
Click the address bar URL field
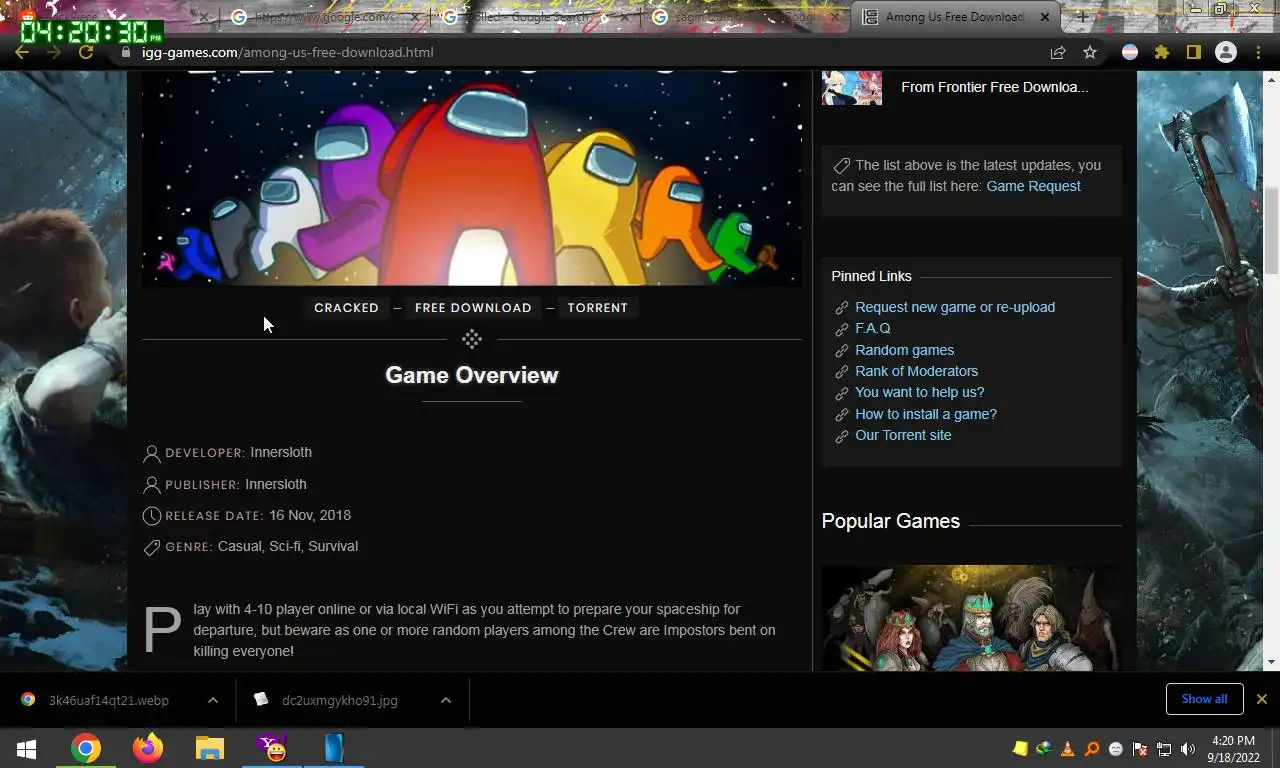click(x=580, y=52)
